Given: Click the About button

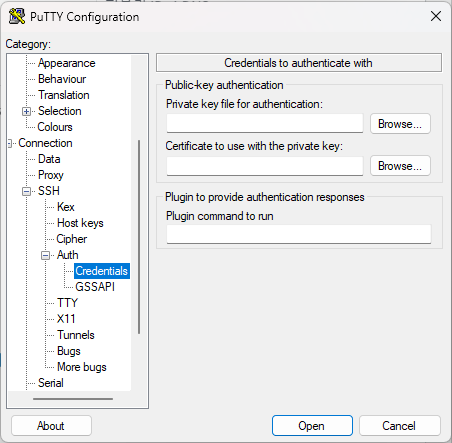Looking at the screenshot, I should 51,426.
